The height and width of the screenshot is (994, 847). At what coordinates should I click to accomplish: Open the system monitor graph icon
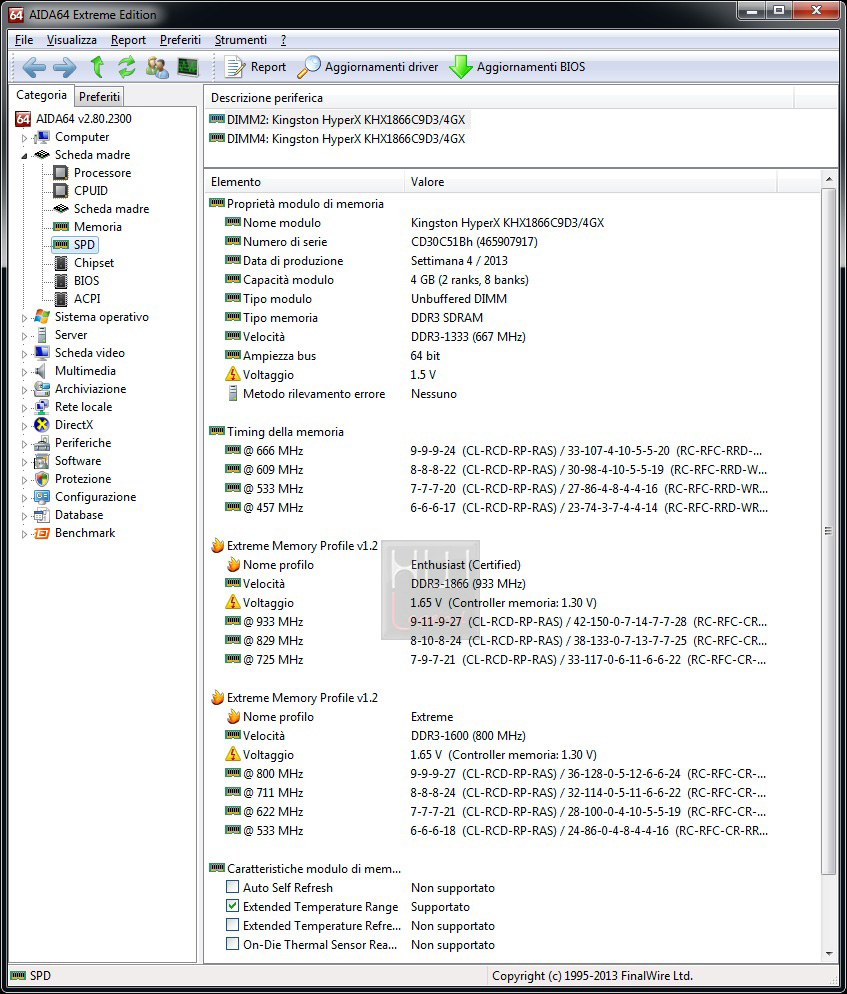(x=188, y=67)
